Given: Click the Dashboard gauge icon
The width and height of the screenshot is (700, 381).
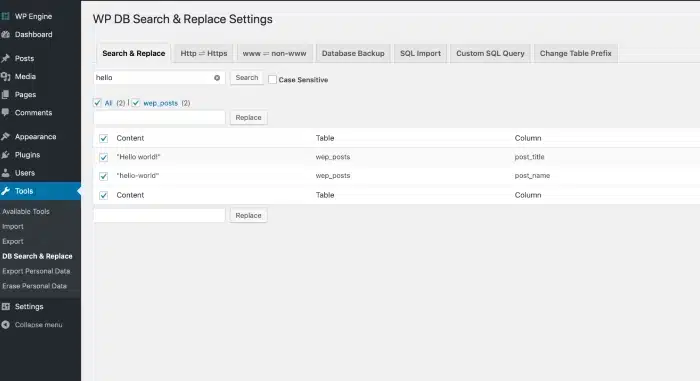Looking at the screenshot, I should coord(5,34).
